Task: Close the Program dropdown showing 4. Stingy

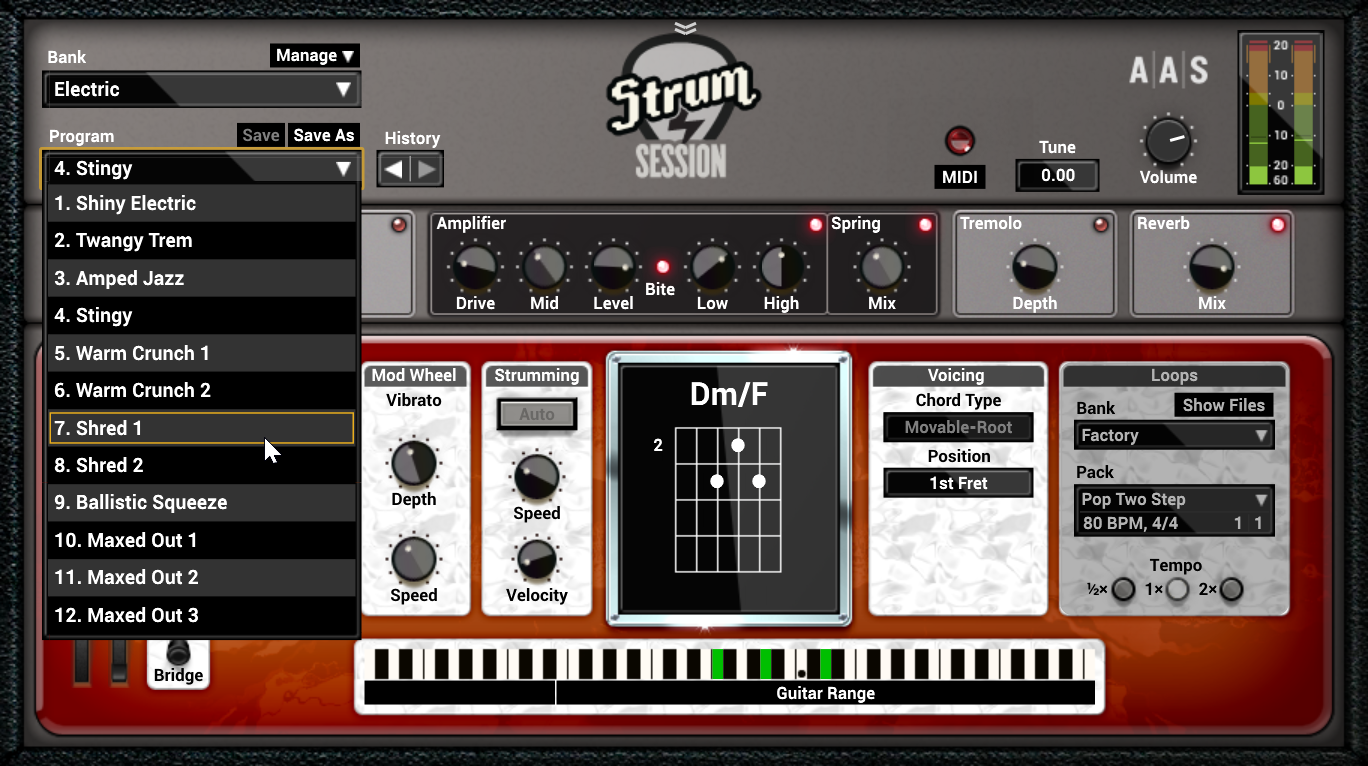Action: (x=202, y=168)
